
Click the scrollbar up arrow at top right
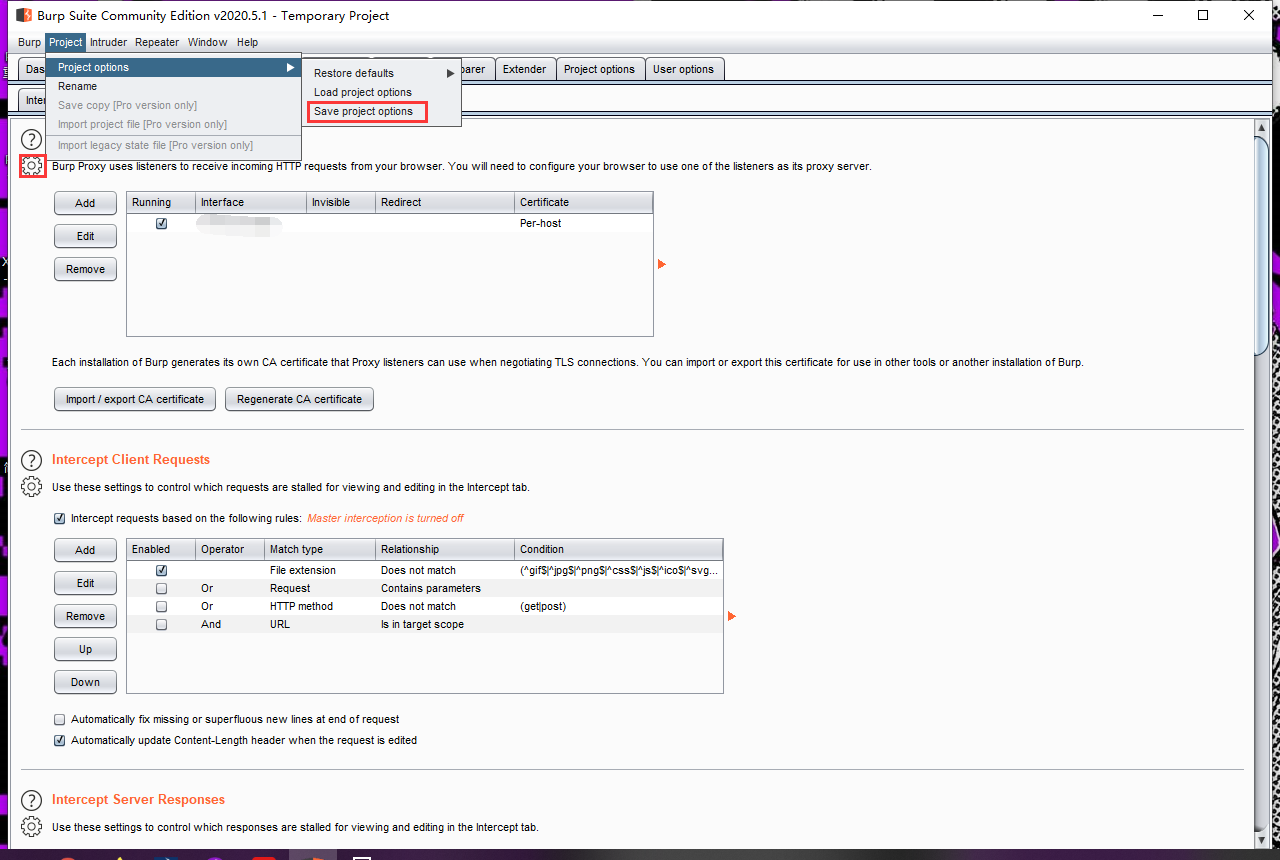click(1262, 127)
